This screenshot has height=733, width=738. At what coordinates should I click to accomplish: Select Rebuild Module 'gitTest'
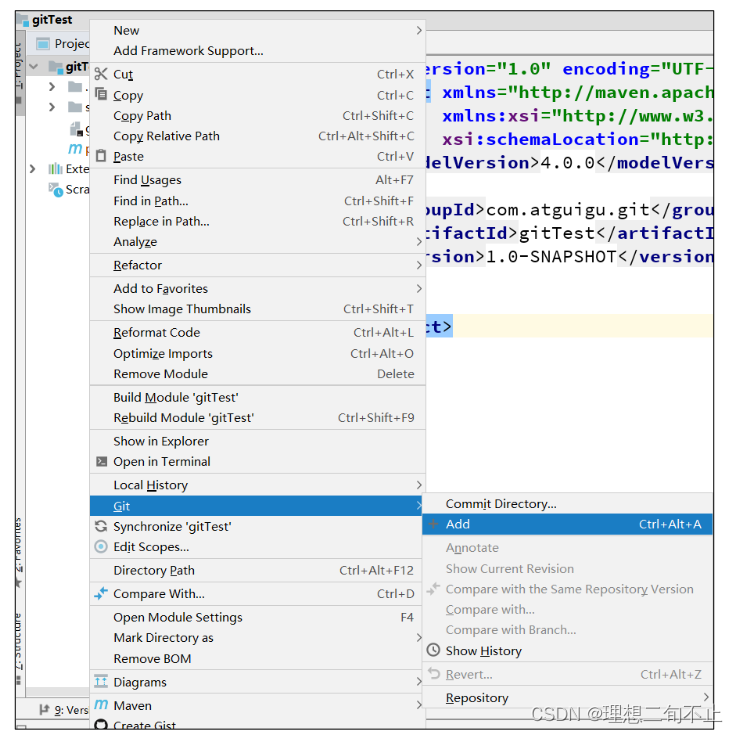pos(257,418)
